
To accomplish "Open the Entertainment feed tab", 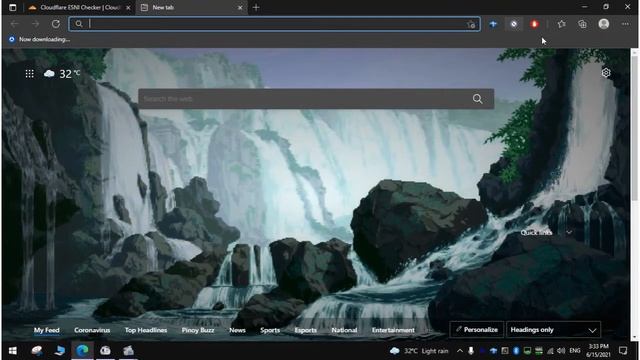I will coord(393,330).
